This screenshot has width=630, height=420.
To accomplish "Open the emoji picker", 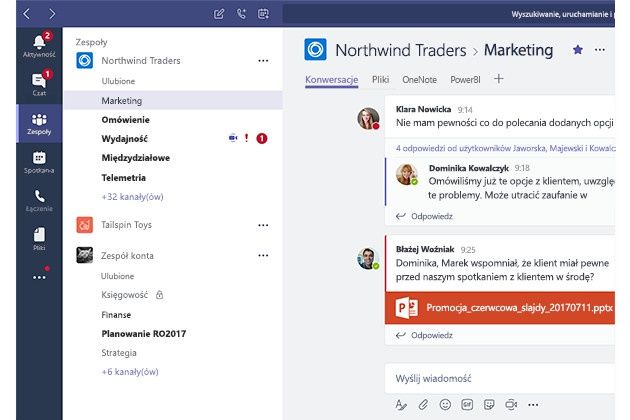I will 445,405.
